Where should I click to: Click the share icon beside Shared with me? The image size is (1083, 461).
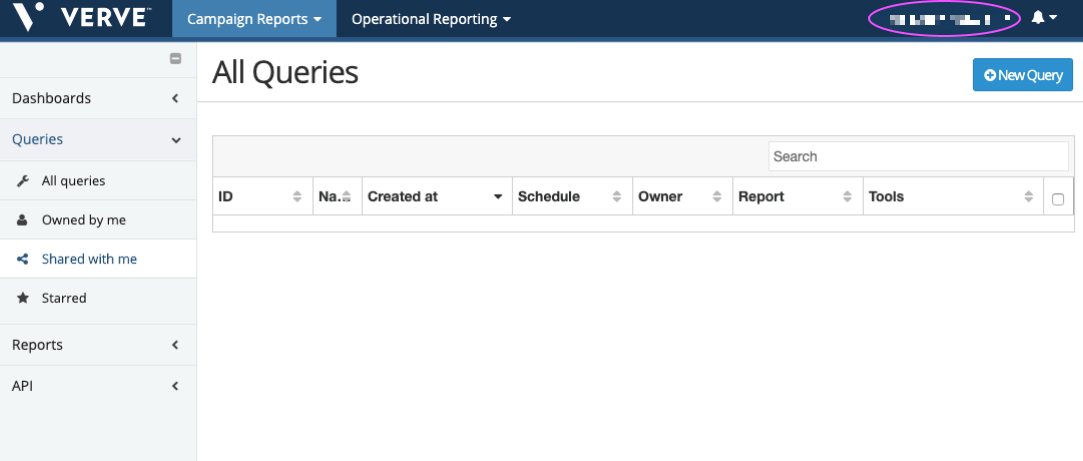pos(23,259)
